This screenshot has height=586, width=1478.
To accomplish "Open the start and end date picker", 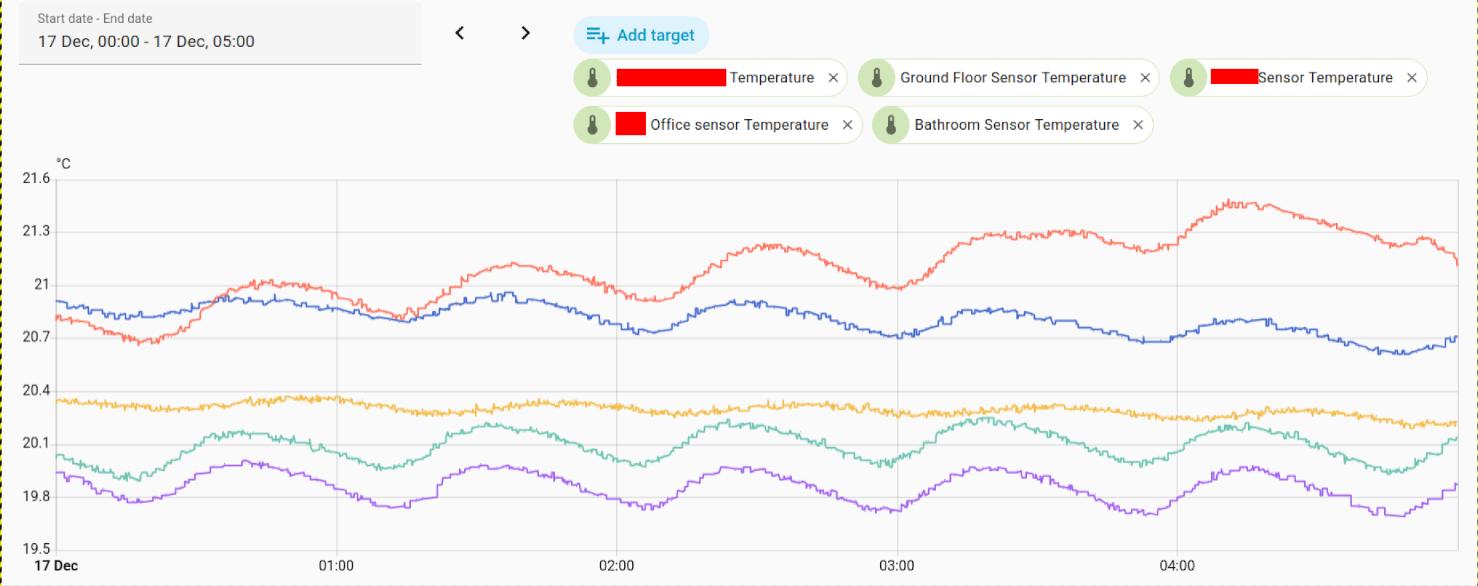I will [x=220, y=33].
